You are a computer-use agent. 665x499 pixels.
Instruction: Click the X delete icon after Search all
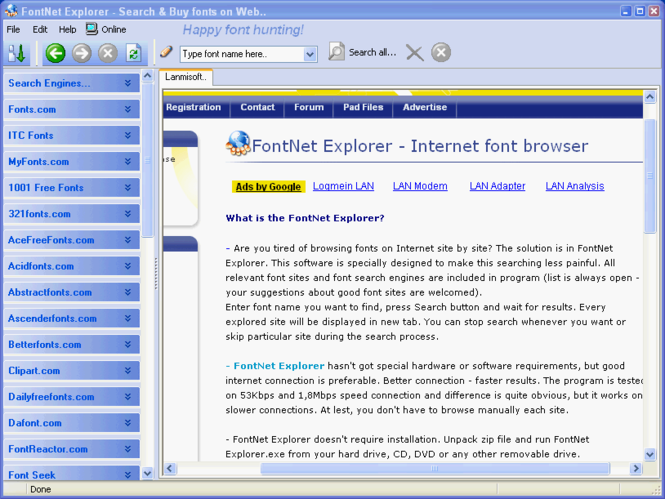pos(414,53)
